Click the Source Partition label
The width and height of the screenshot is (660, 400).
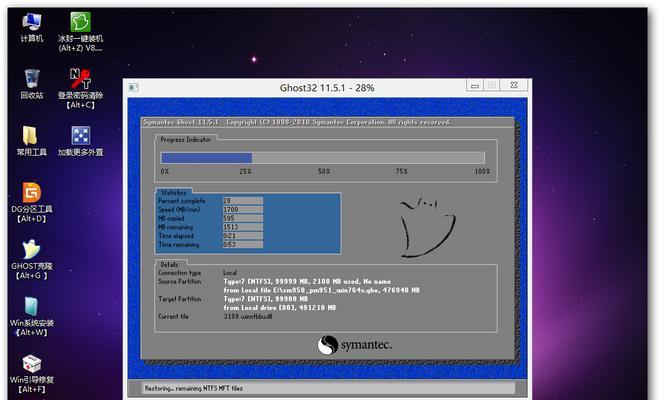[x=179, y=281]
